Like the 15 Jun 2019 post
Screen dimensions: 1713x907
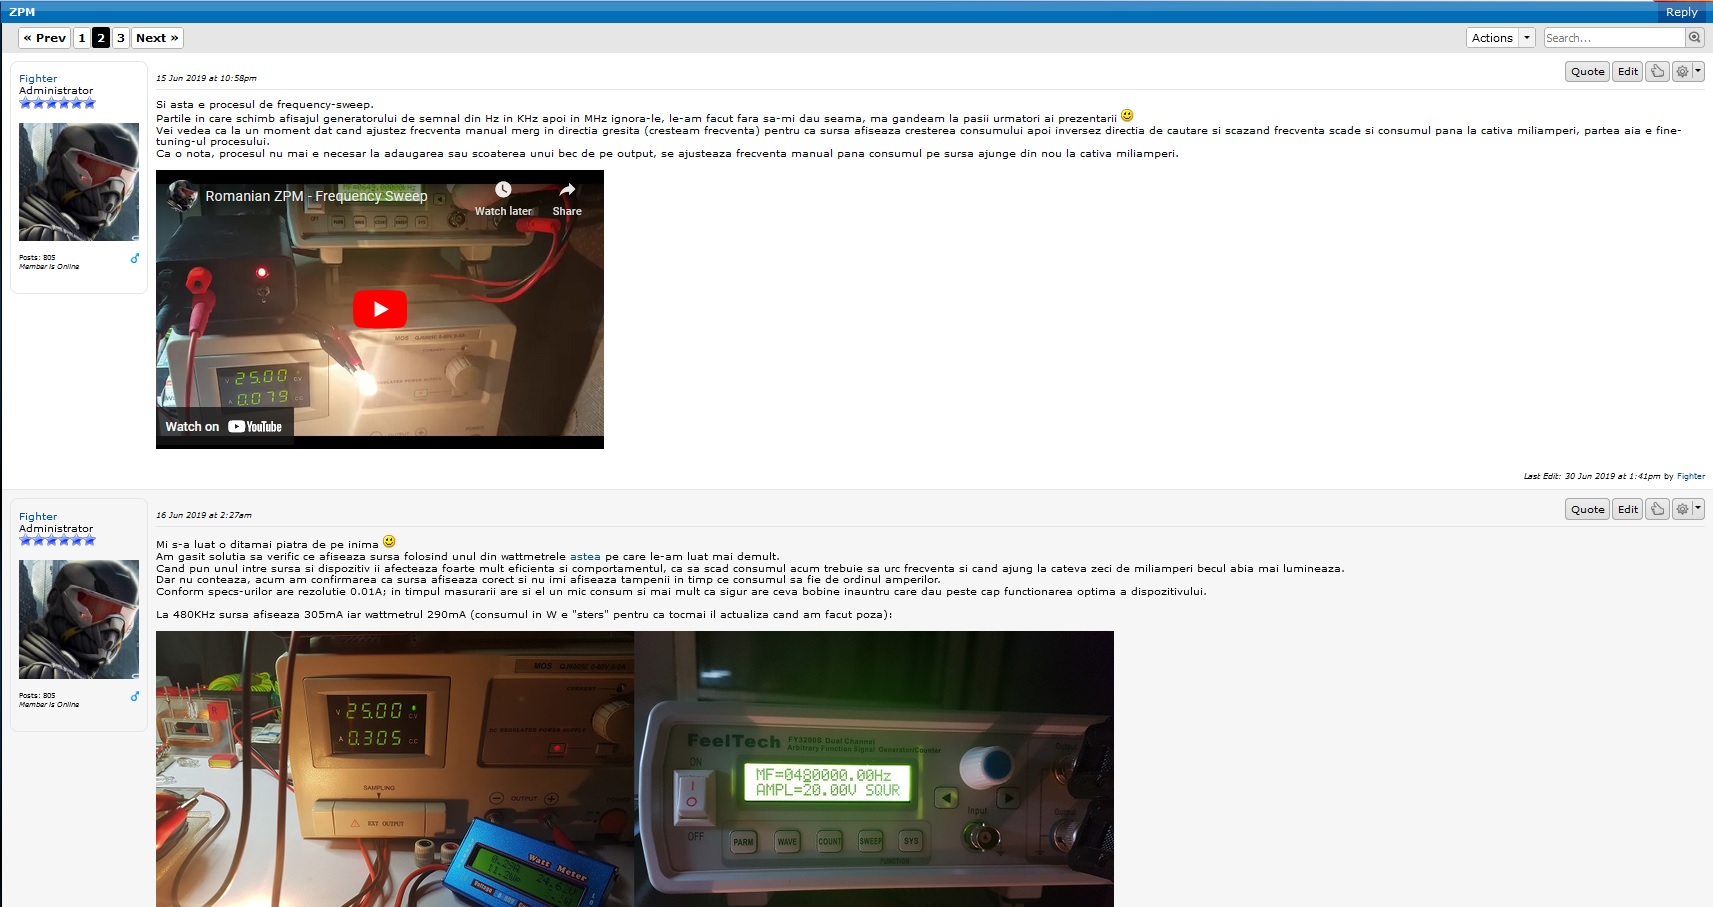click(x=1657, y=72)
